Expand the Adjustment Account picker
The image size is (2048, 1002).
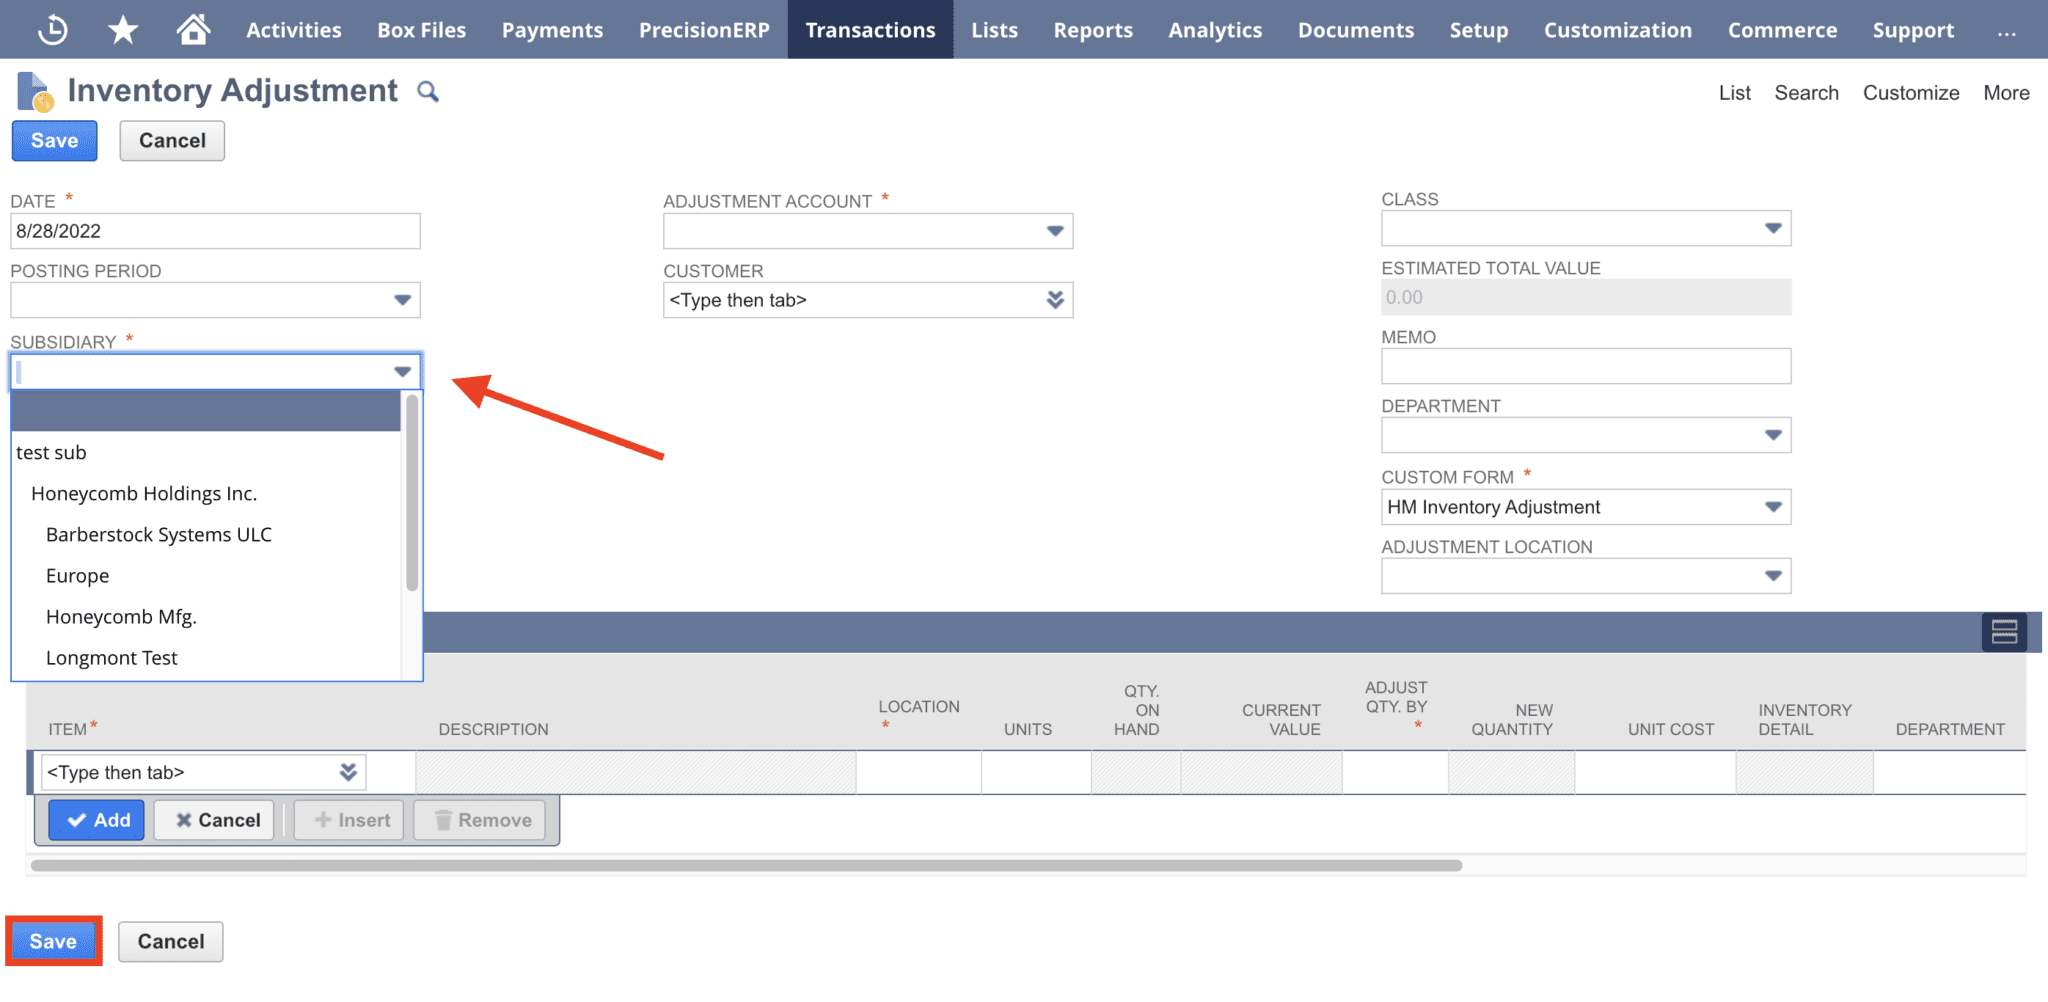[1055, 231]
